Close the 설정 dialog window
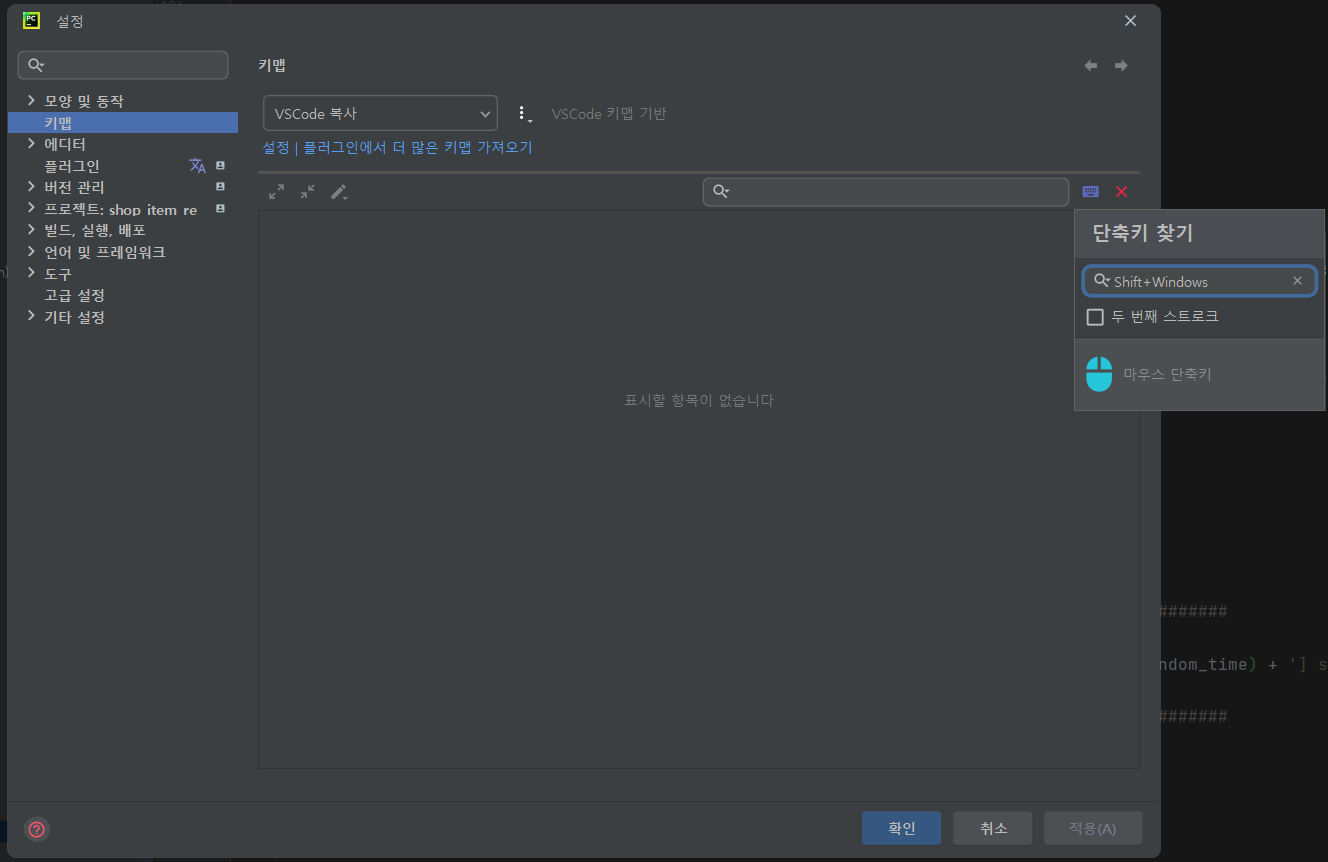Screen dimensions: 1328x862 pyautogui.click(x=1130, y=21)
